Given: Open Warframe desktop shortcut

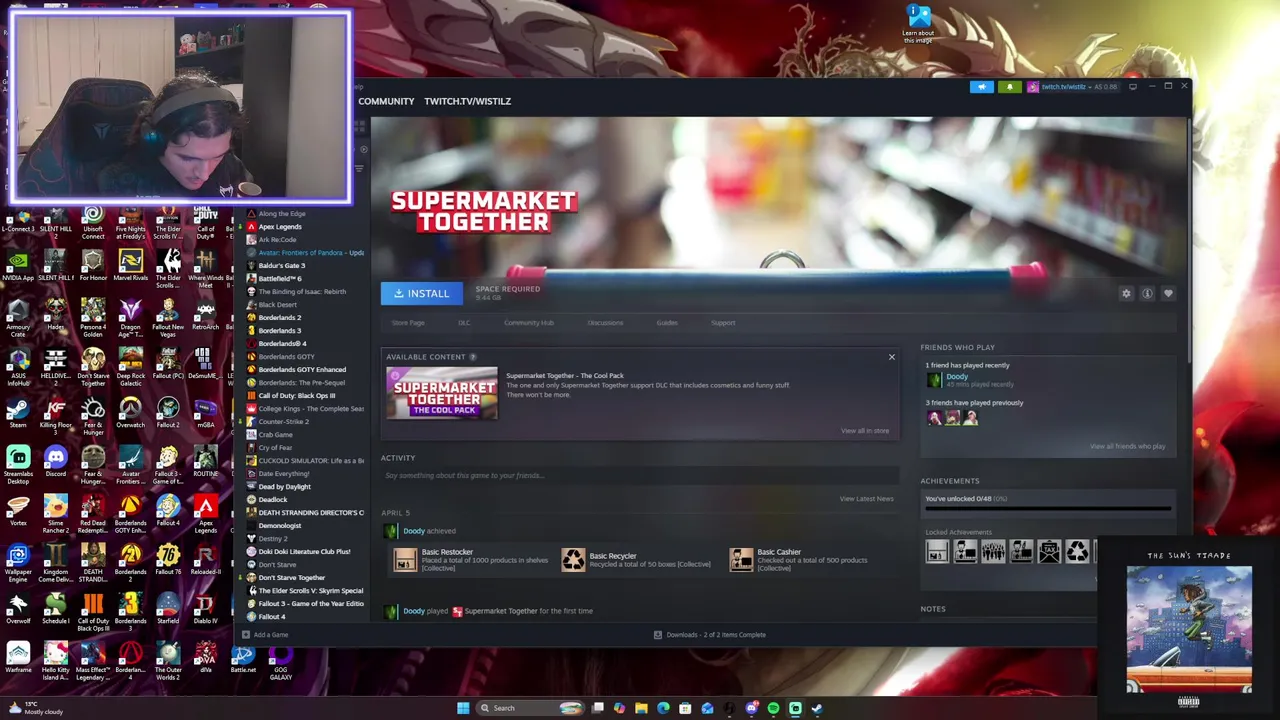Looking at the screenshot, I should coord(18,658).
